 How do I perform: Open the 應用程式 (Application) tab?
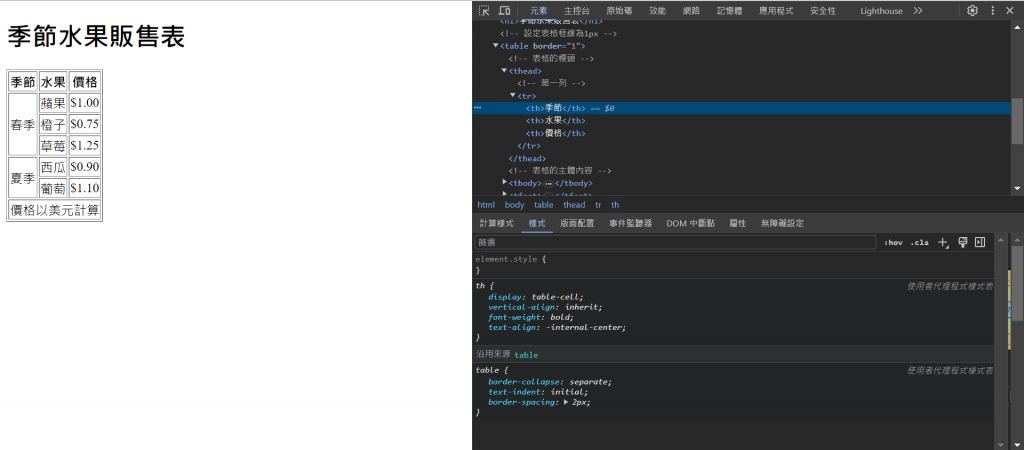point(776,11)
